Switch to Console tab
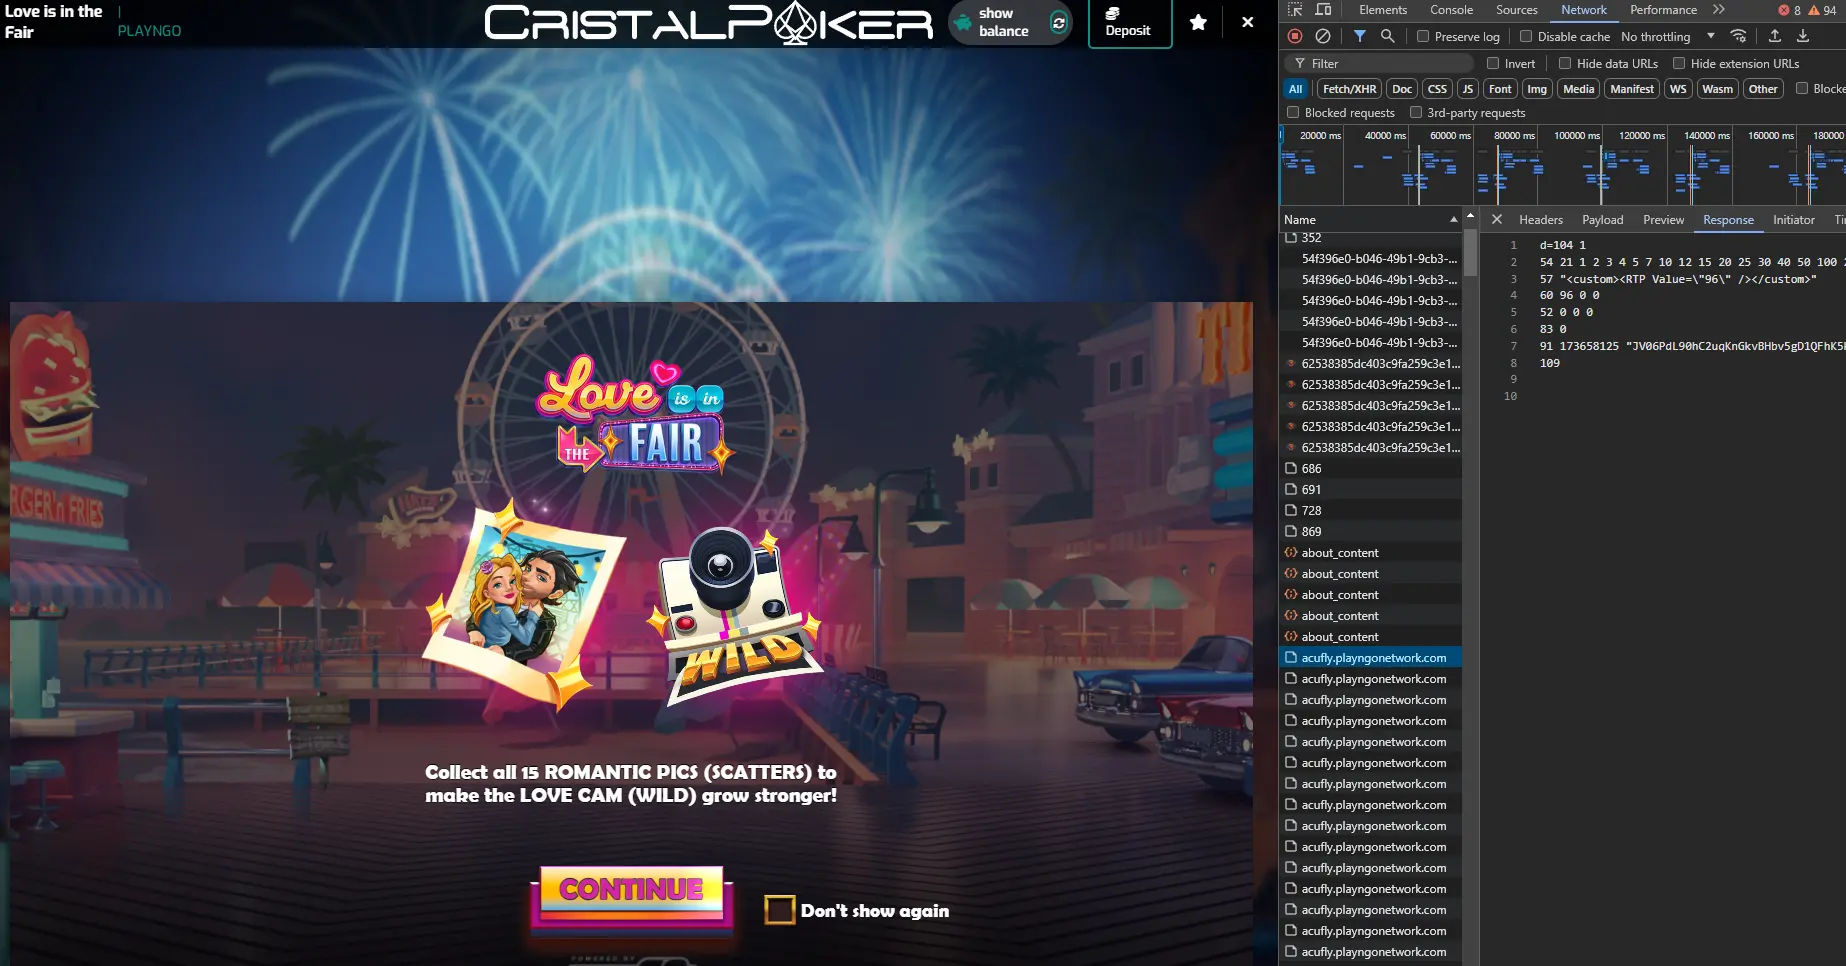This screenshot has width=1846, height=966. pyautogui.click(x=1451, y=10)
